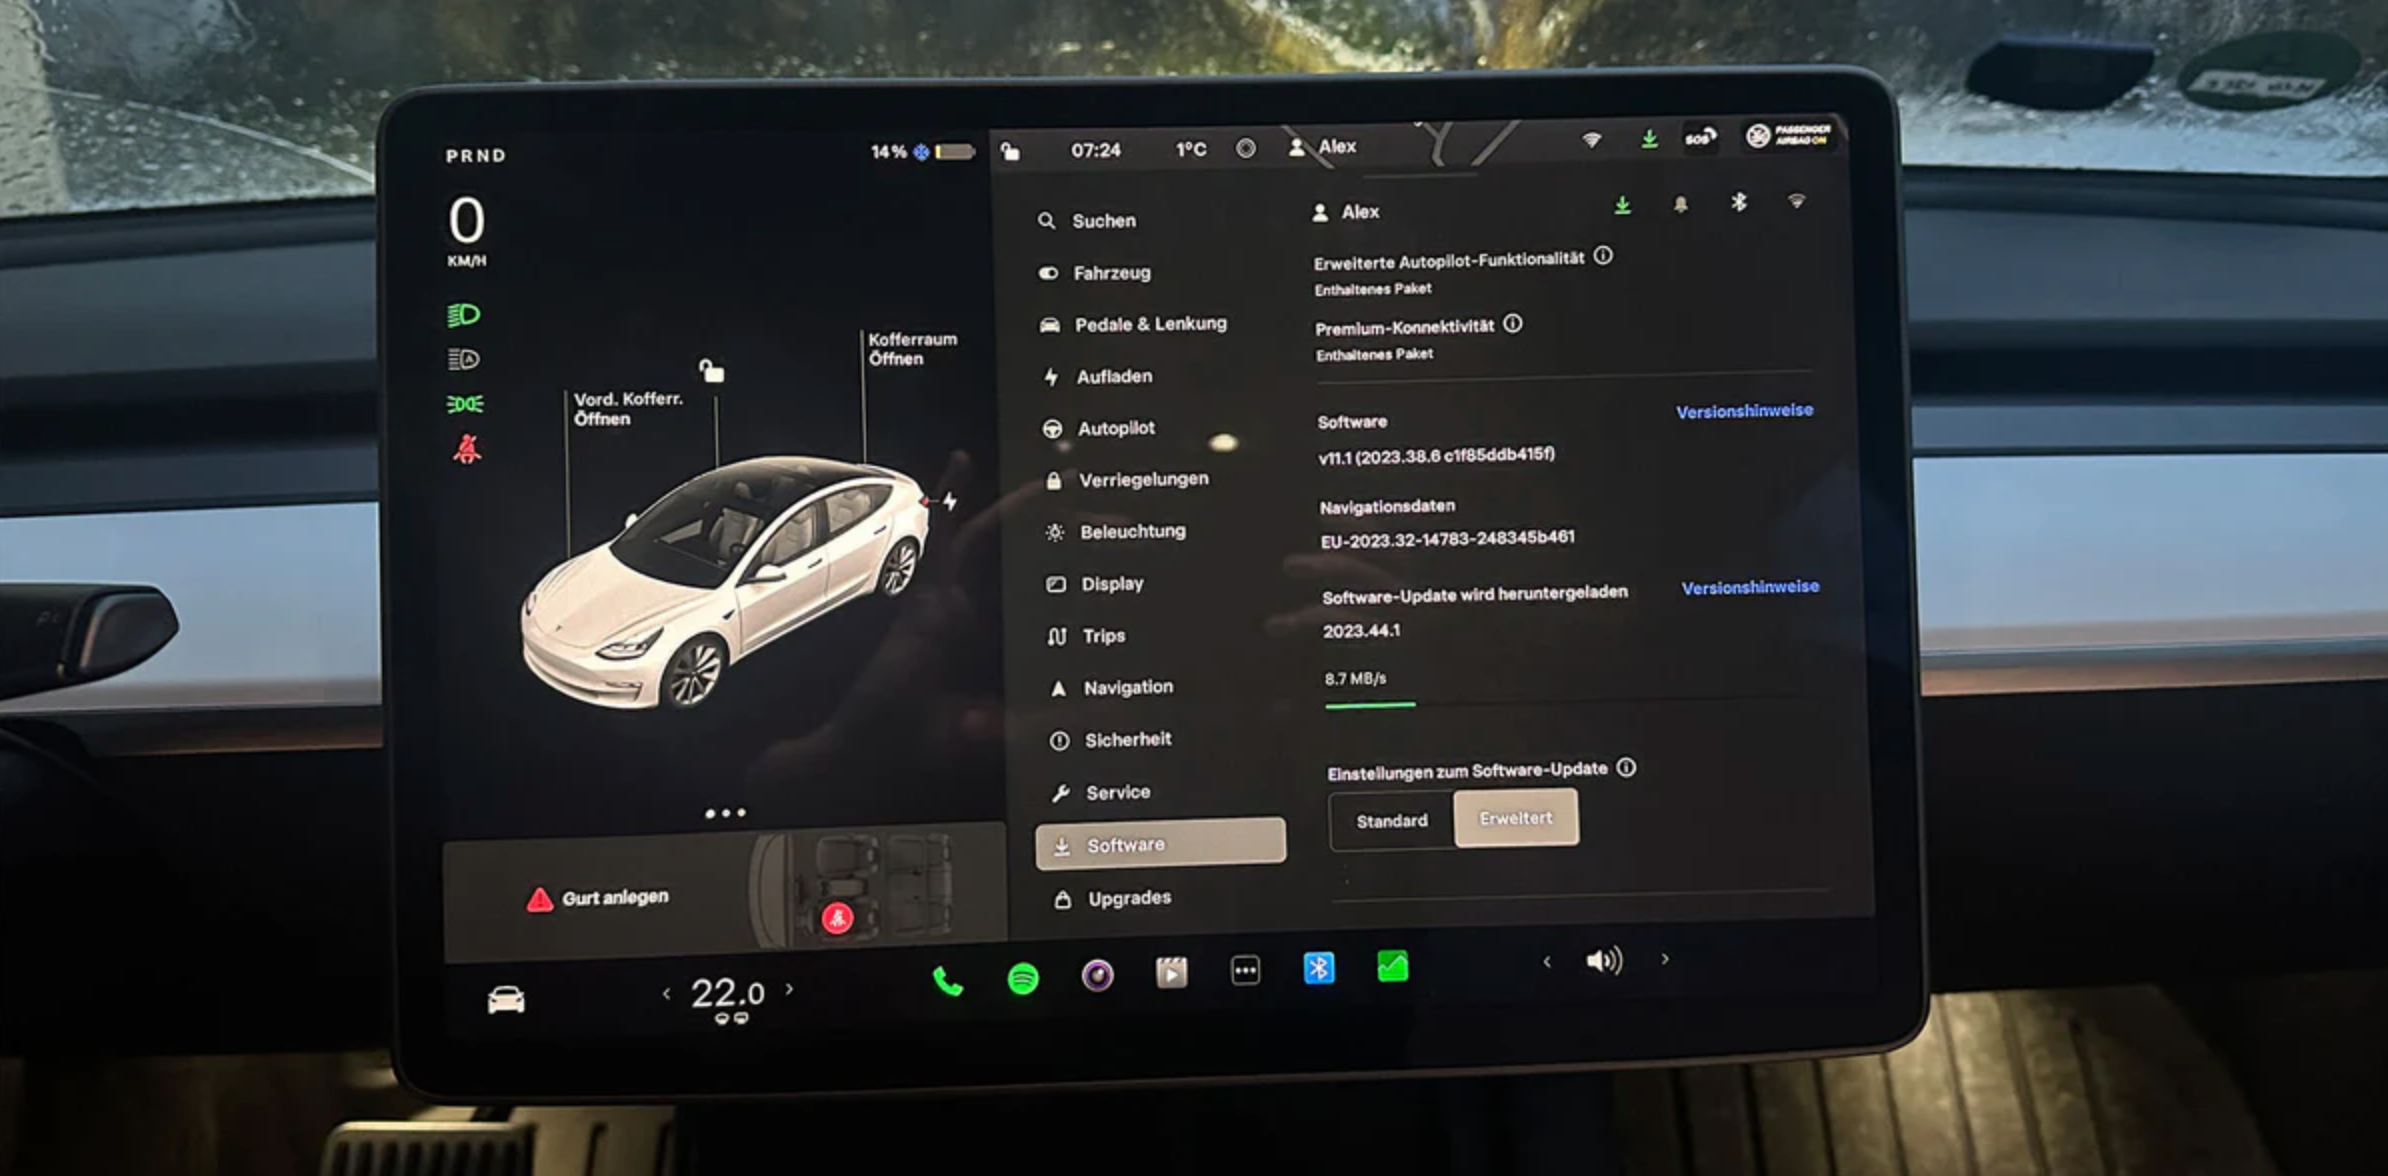
Task: Tap the red seatbelt icon on the seat diagram
Action: click(837, 917)
